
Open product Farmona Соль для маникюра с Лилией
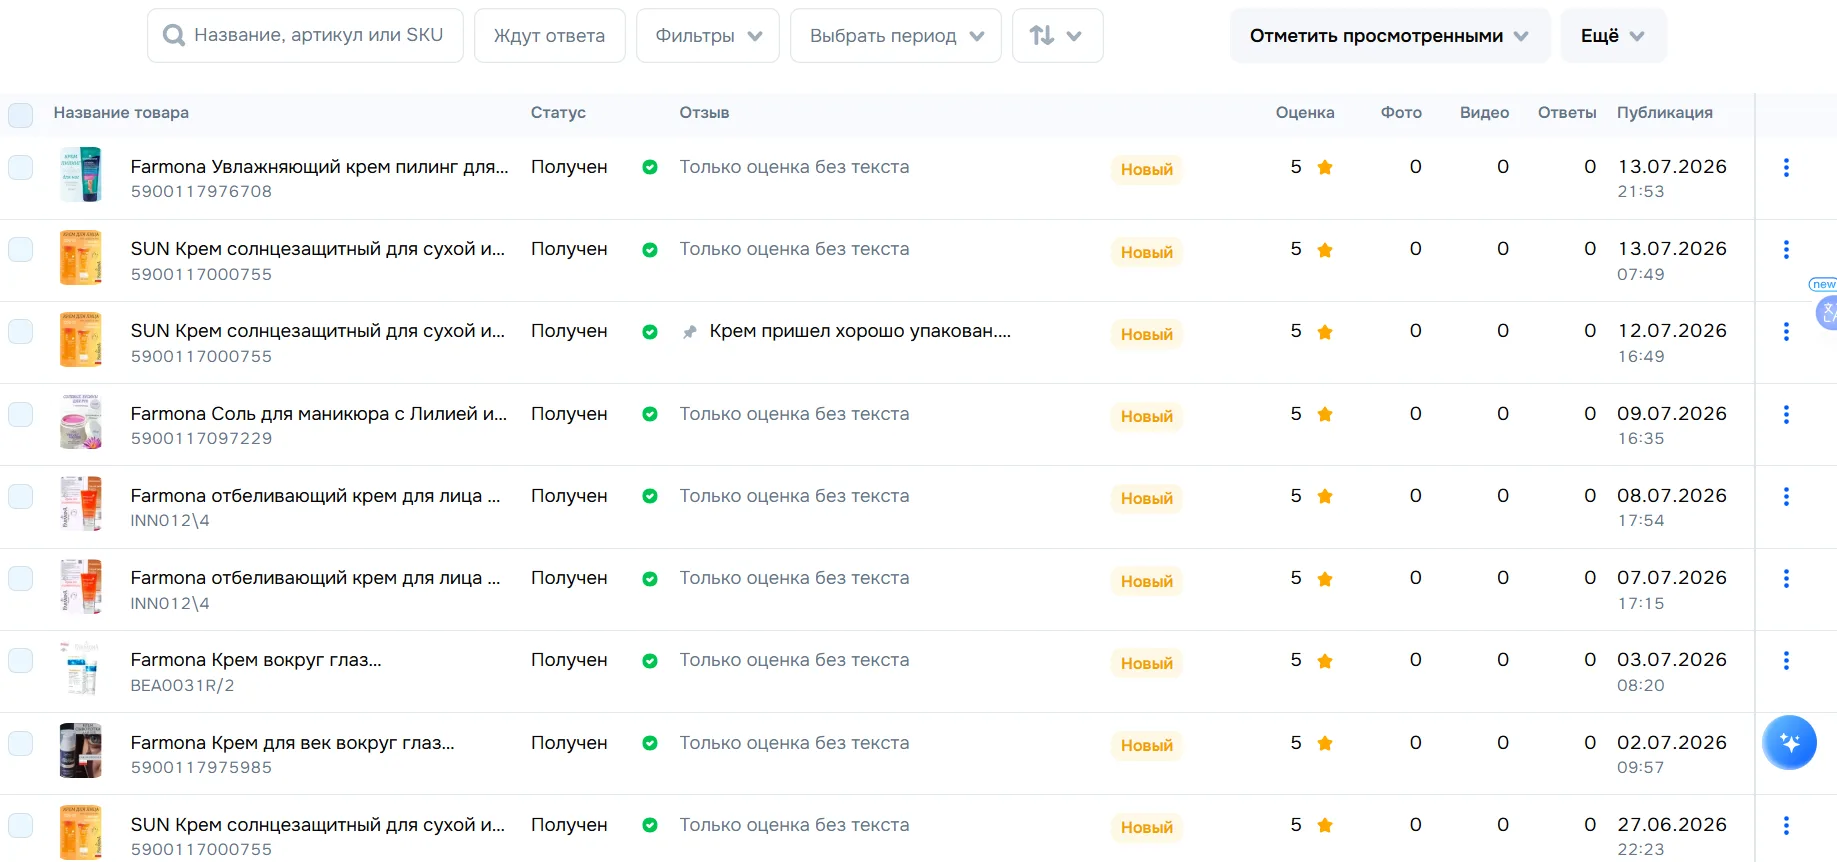319,414
